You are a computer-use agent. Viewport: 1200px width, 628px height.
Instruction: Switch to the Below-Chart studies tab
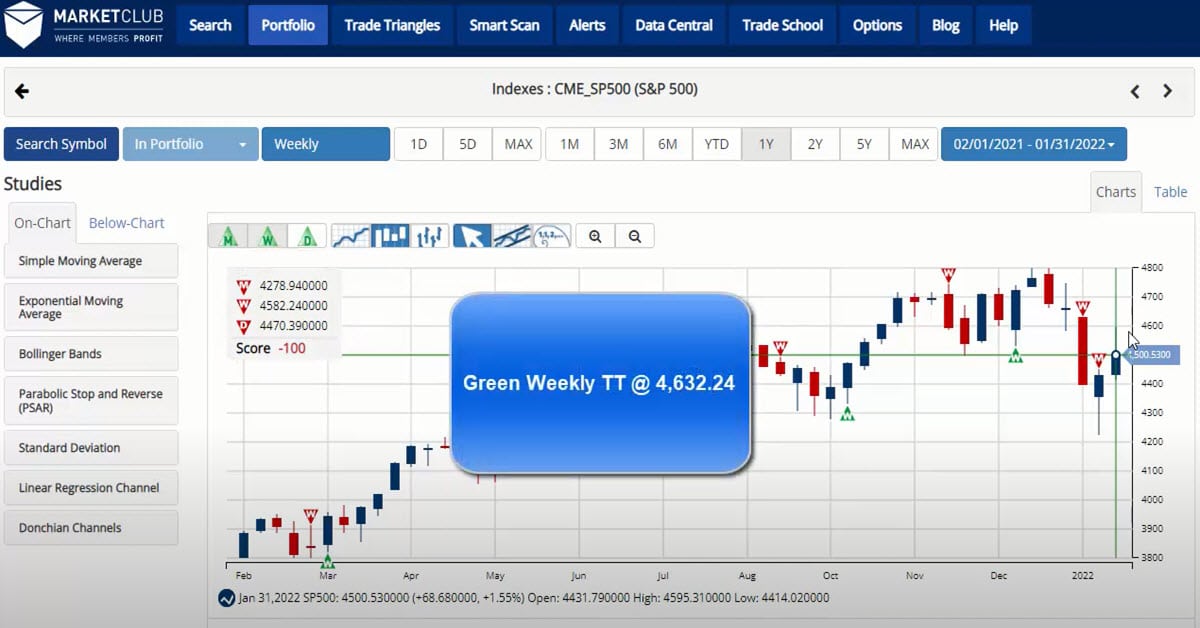click(x=126, y=222)
